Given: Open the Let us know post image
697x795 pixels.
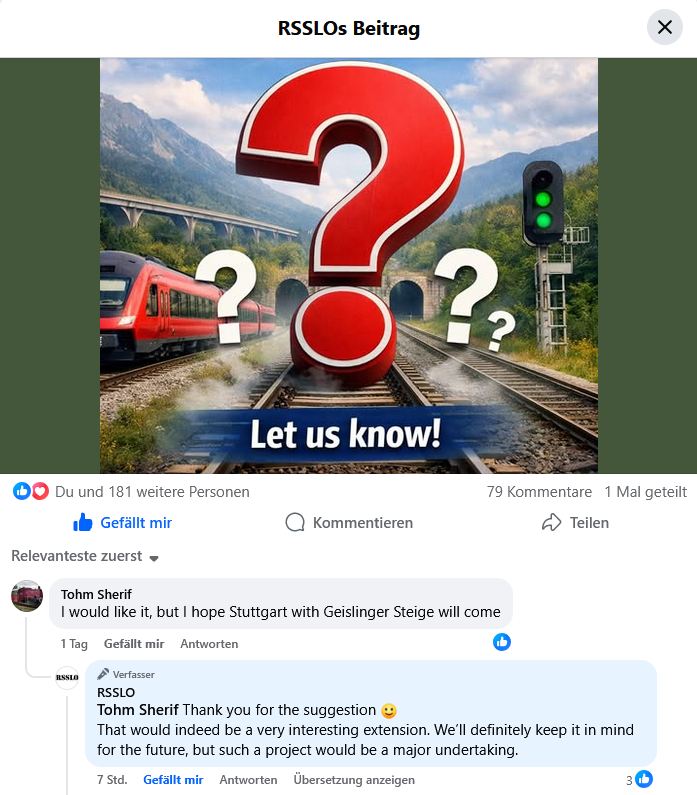Looking at the screenshot, I should [349, 265].
